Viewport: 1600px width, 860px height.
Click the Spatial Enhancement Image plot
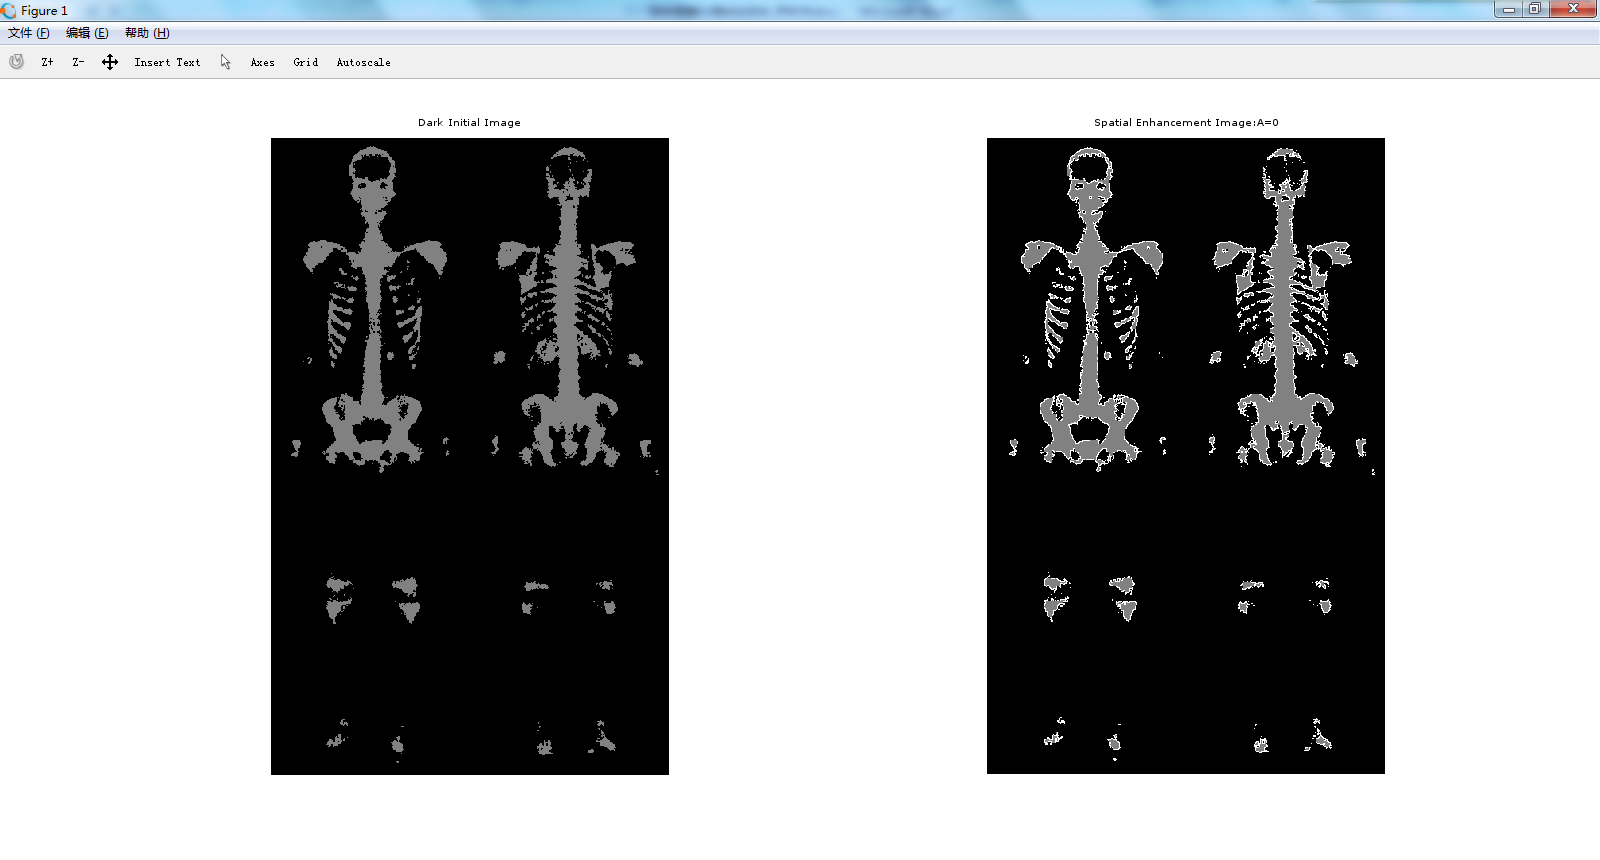[x=1186, y=456]
